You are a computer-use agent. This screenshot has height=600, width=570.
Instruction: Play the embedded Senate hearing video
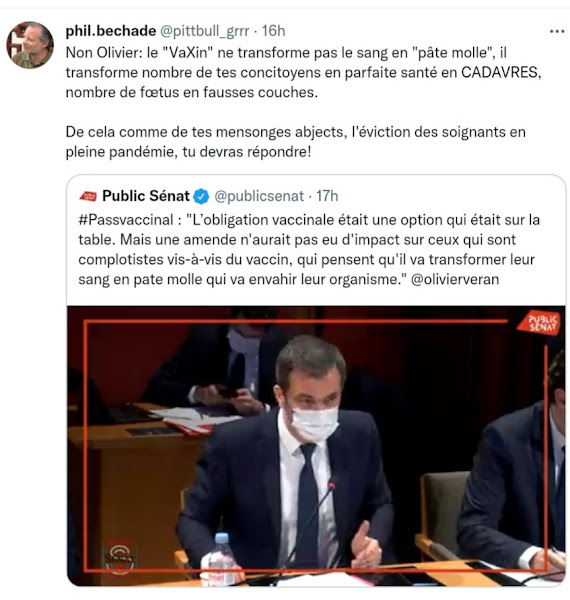[316, 446]
